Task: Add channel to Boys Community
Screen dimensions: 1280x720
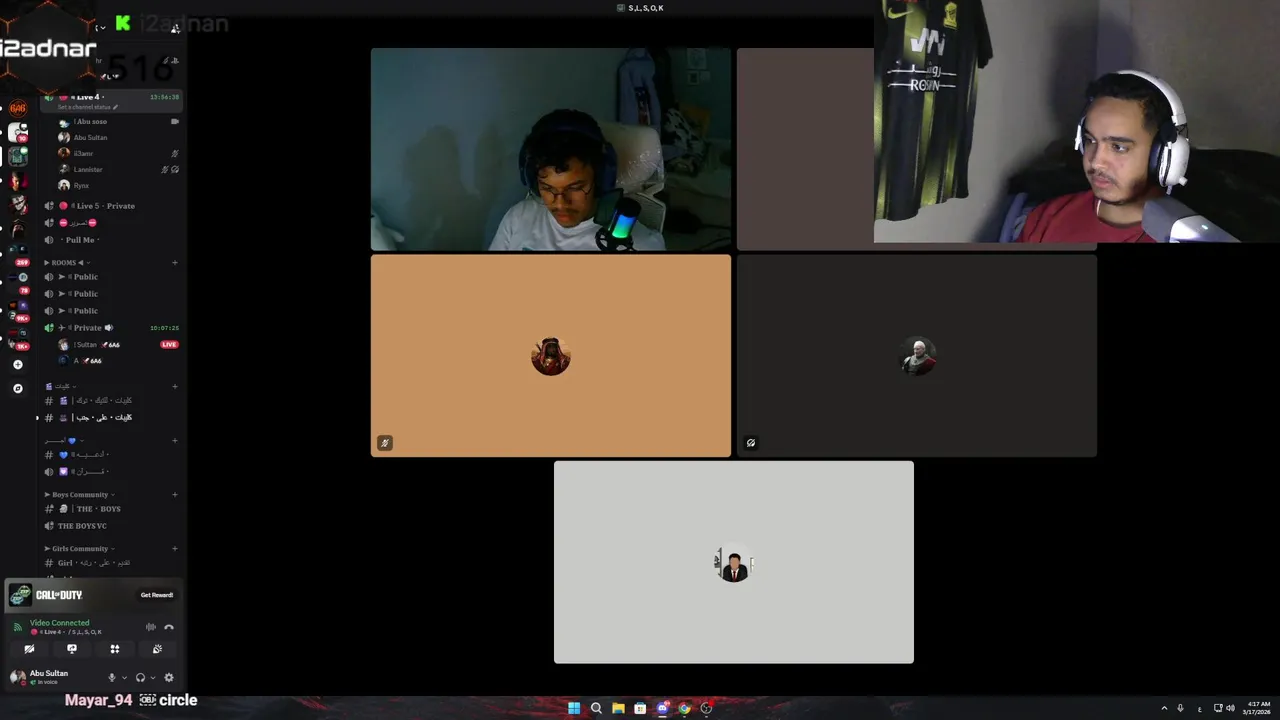Action: click(x=175, y=494)
